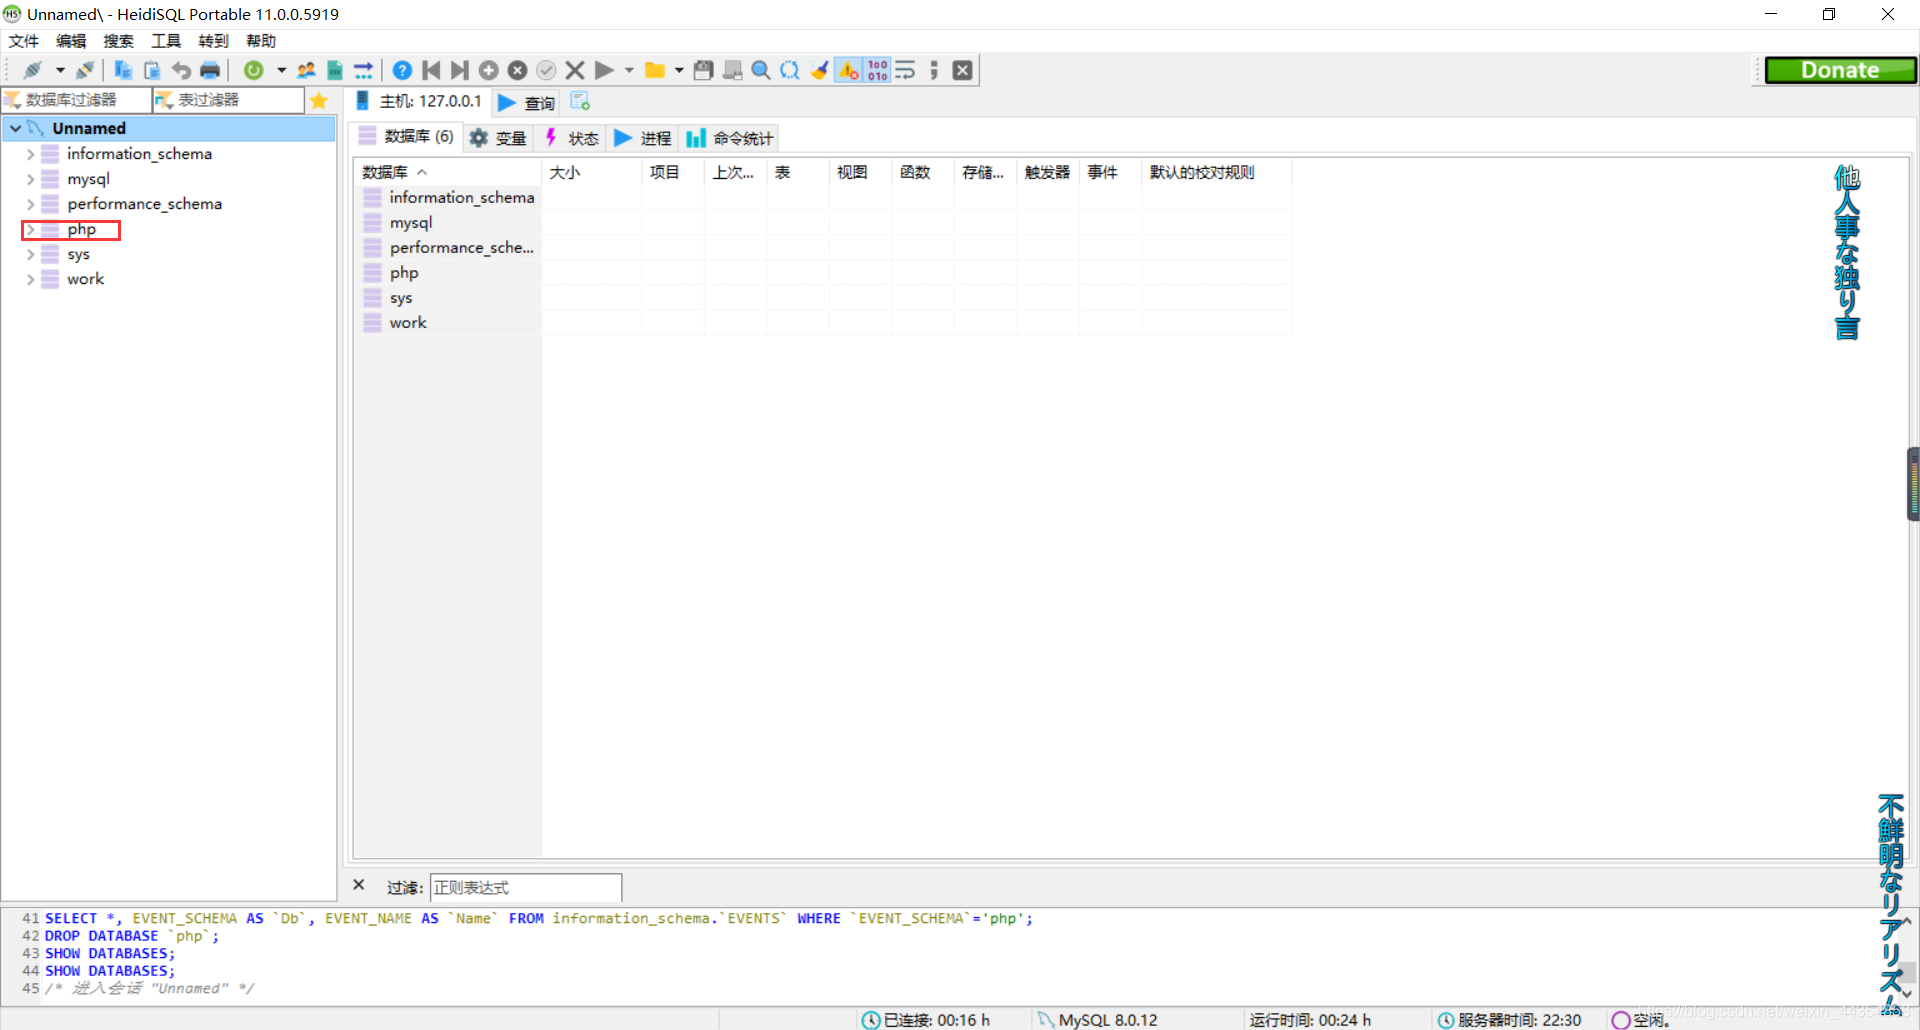The height and width of the screenshot is (1030, 1920).
Task: Open the 帮助 menu
Action: [x=261, y=41]
